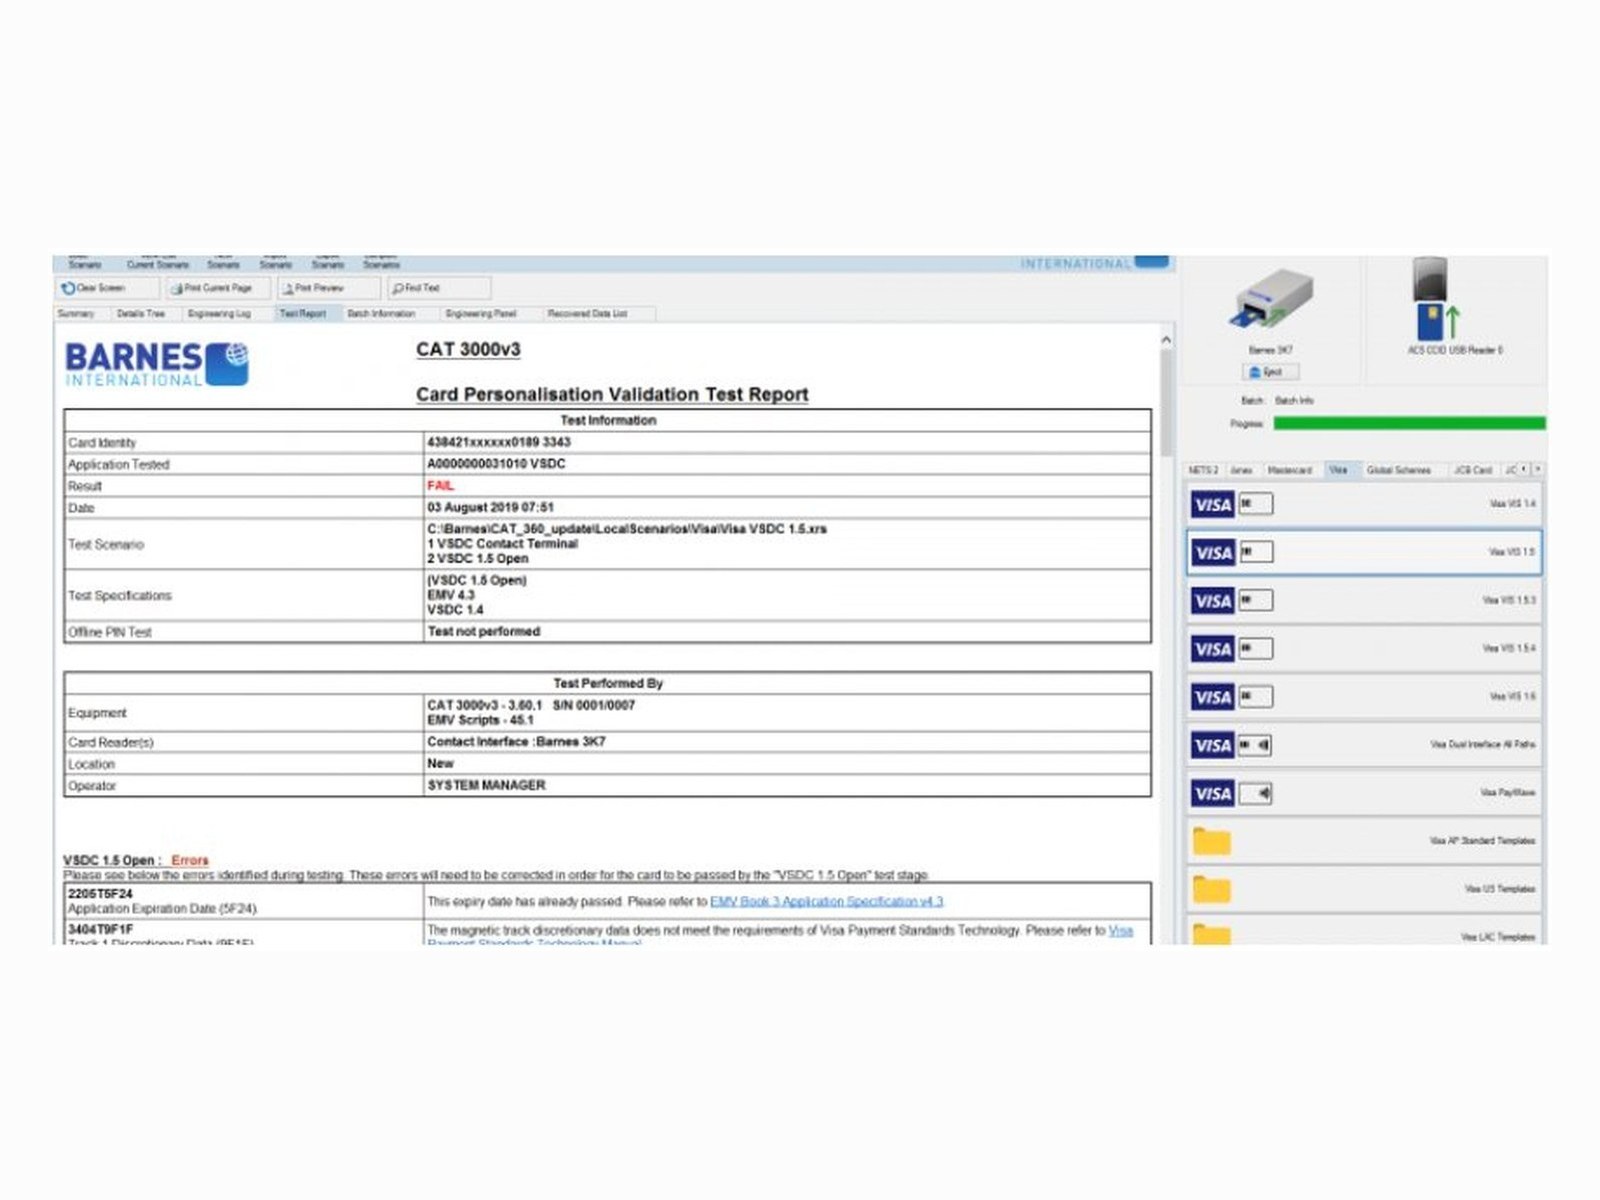The image size is (1600, 1200).
Task: Click the report's vertical scrollbar thumb
Action: pyautogui.click(x=1166, y=403)
